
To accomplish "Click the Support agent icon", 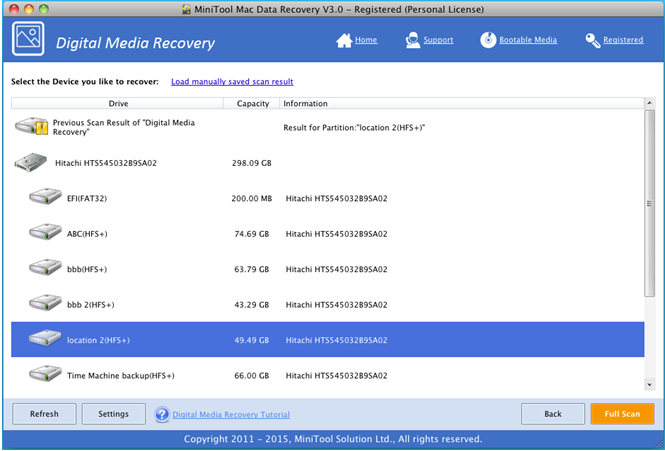I will pos(413,40).
